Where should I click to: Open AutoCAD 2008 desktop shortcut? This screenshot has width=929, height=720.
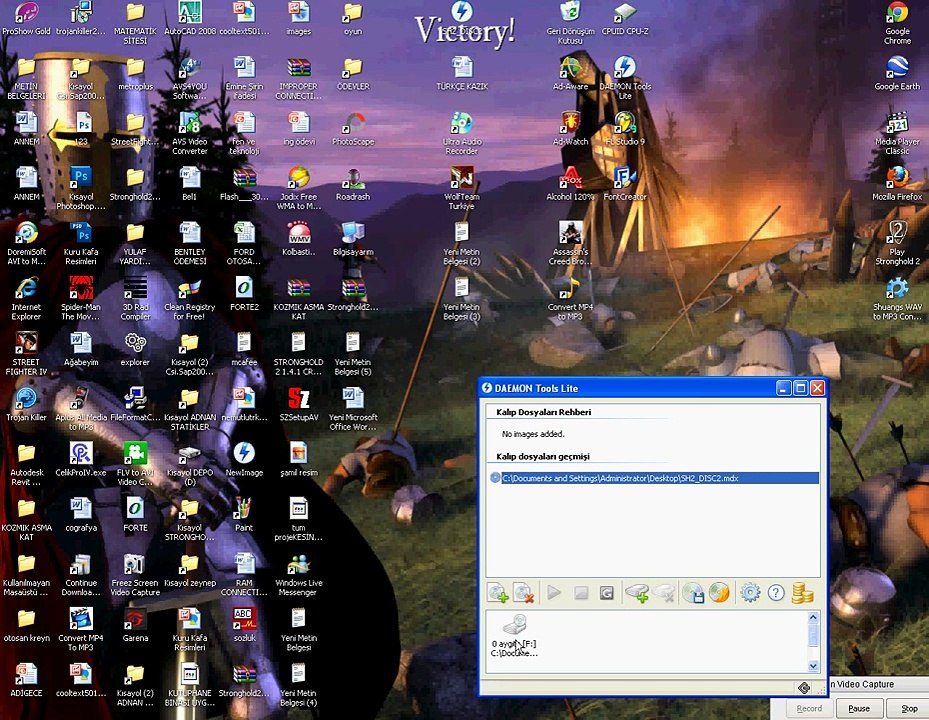[190, 19]
